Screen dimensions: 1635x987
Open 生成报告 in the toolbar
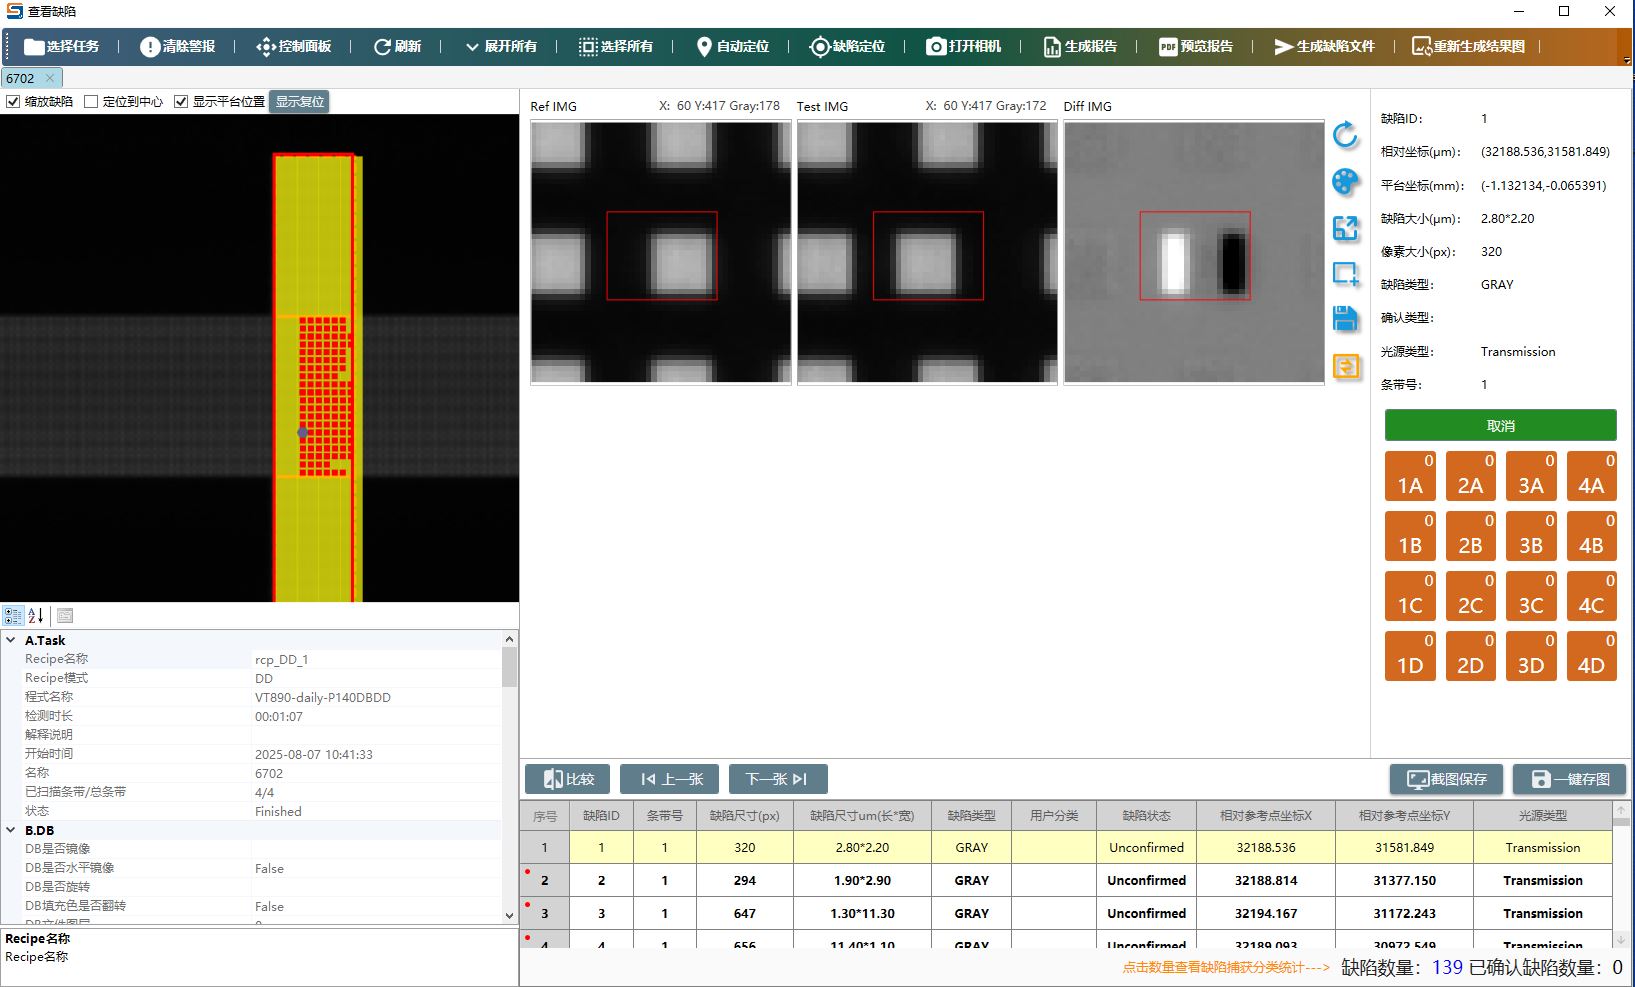1079,47
